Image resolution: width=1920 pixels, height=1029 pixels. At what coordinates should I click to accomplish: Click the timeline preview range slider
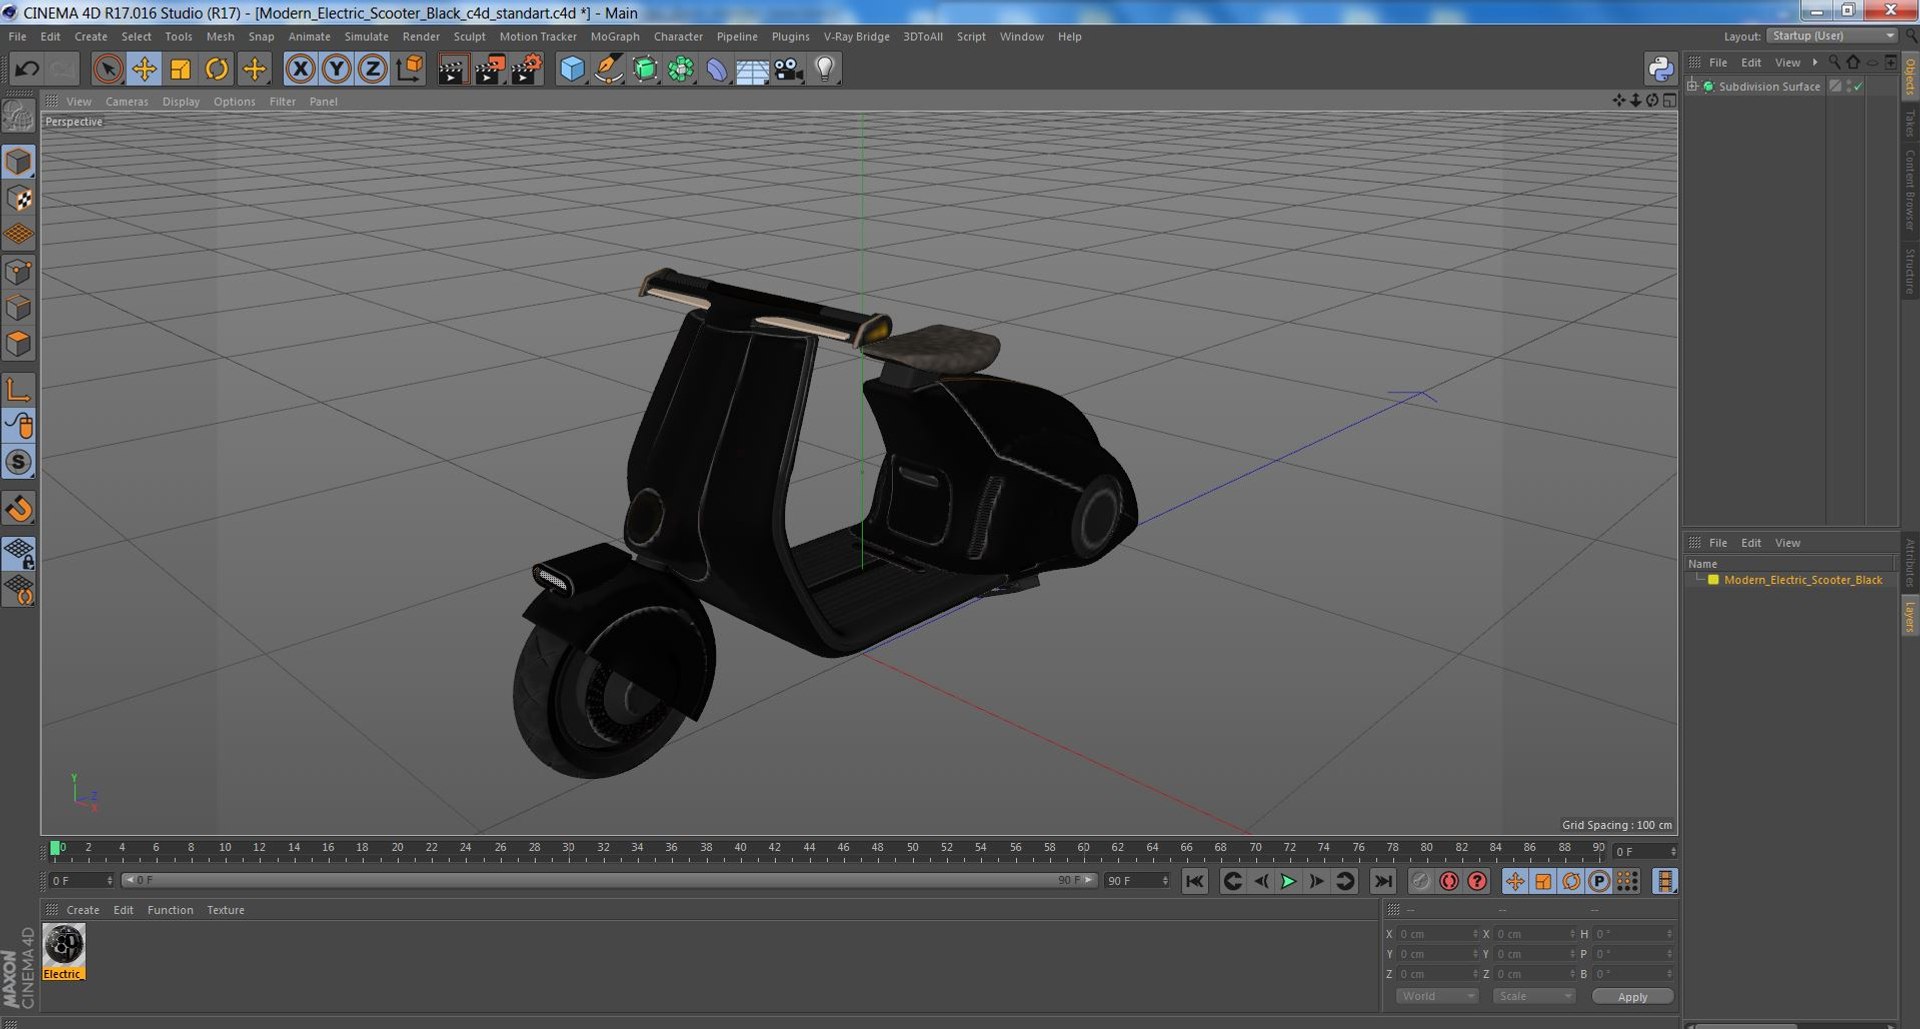[609, 880]
